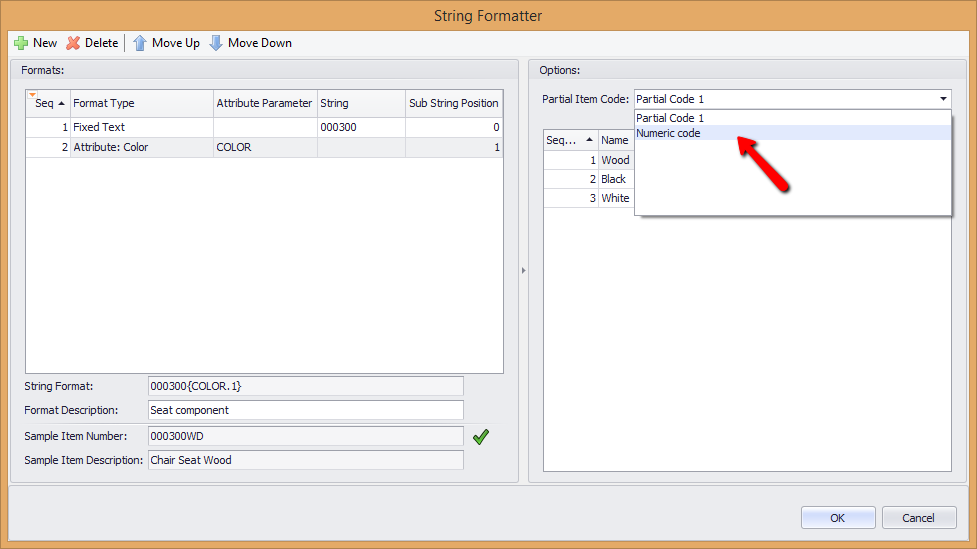Click the green plus New icon

pos(21,43)
